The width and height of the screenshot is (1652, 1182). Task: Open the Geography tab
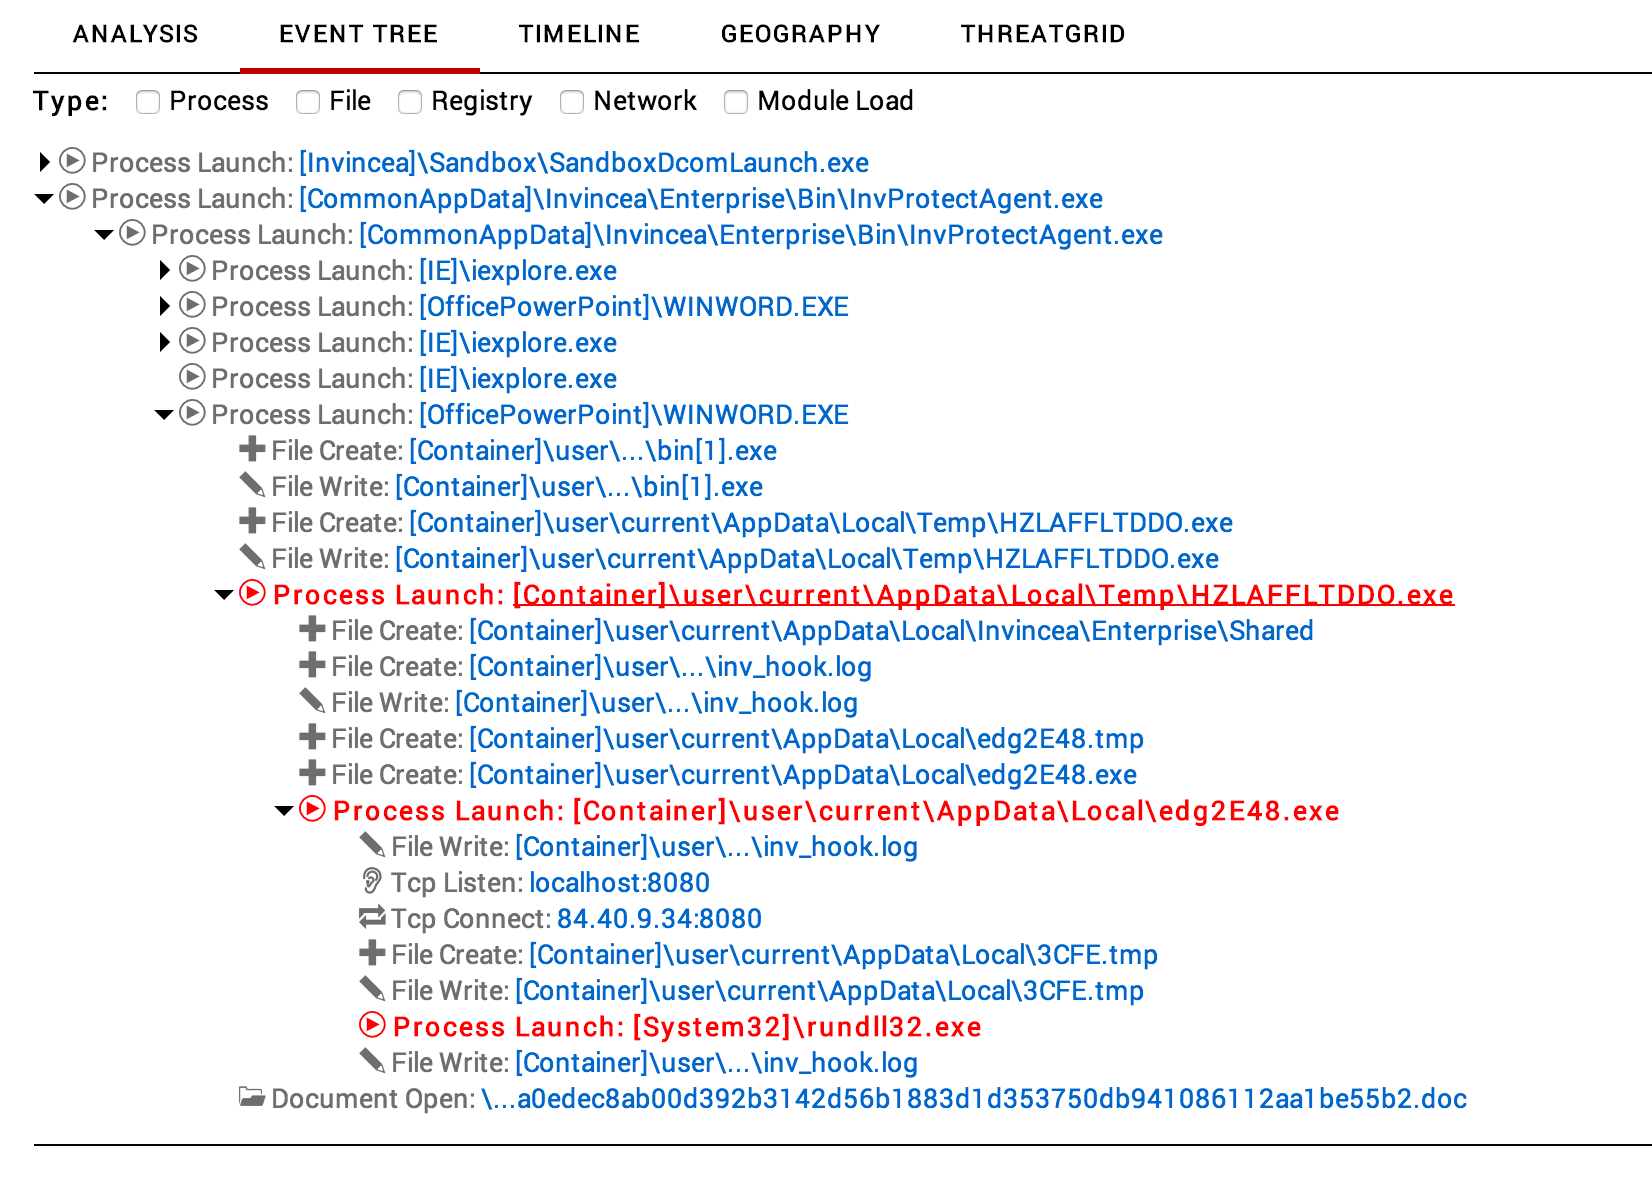point(801,34)
